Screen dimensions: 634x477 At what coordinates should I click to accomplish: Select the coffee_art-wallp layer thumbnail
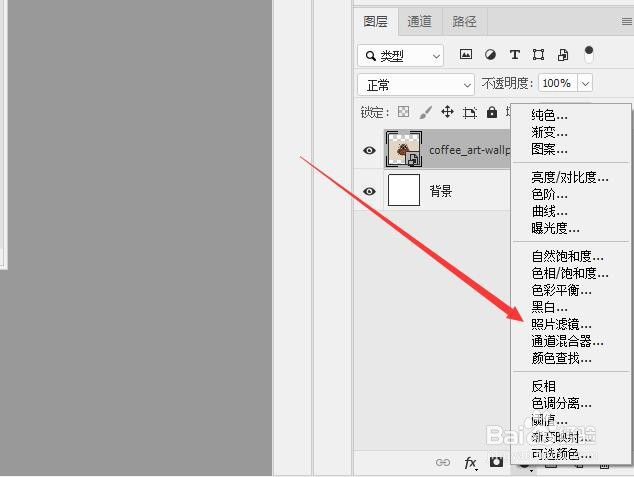pyautogui.click(x=404, y=149)
